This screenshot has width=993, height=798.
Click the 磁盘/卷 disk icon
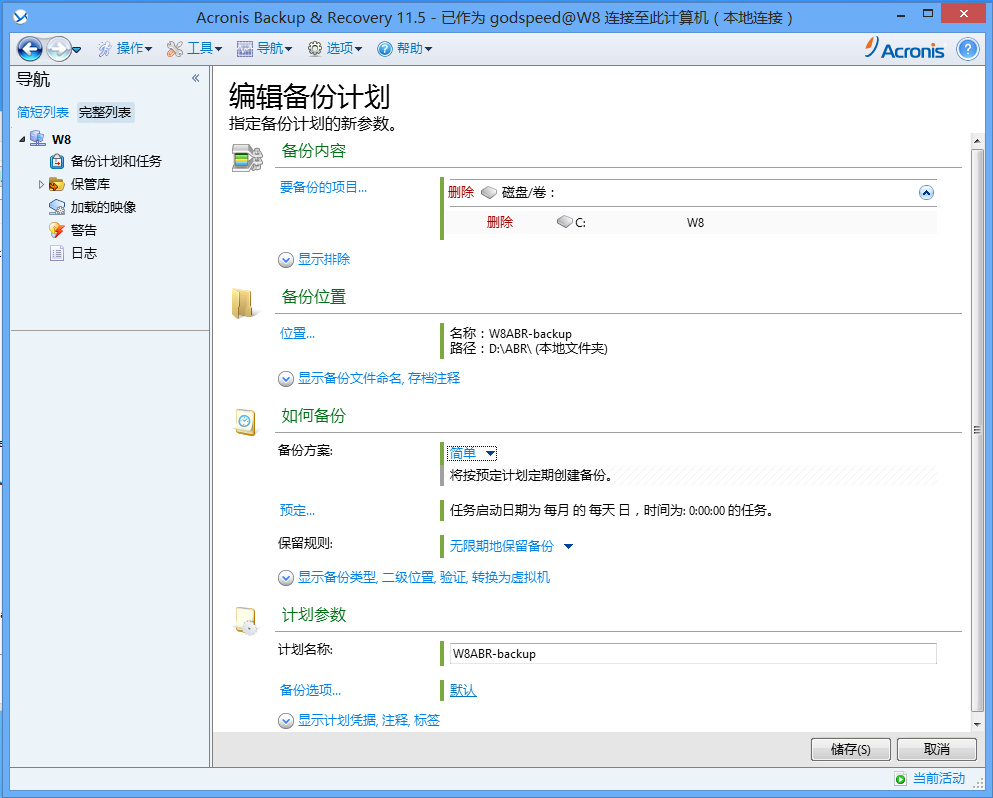(489, 192)
